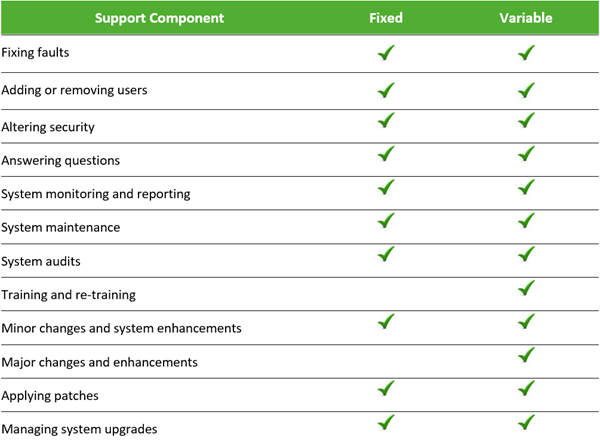Click the Applying patches row label
Image resolution: width=600 pixels, height=440 pixels.
[x=50, y=395]
